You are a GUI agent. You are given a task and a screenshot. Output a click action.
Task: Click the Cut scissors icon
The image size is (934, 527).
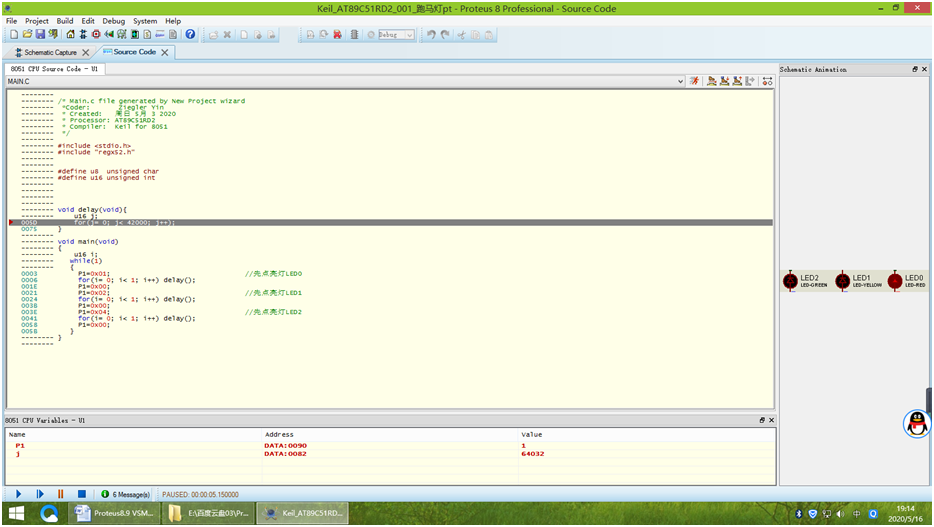(x=462, y=35)
